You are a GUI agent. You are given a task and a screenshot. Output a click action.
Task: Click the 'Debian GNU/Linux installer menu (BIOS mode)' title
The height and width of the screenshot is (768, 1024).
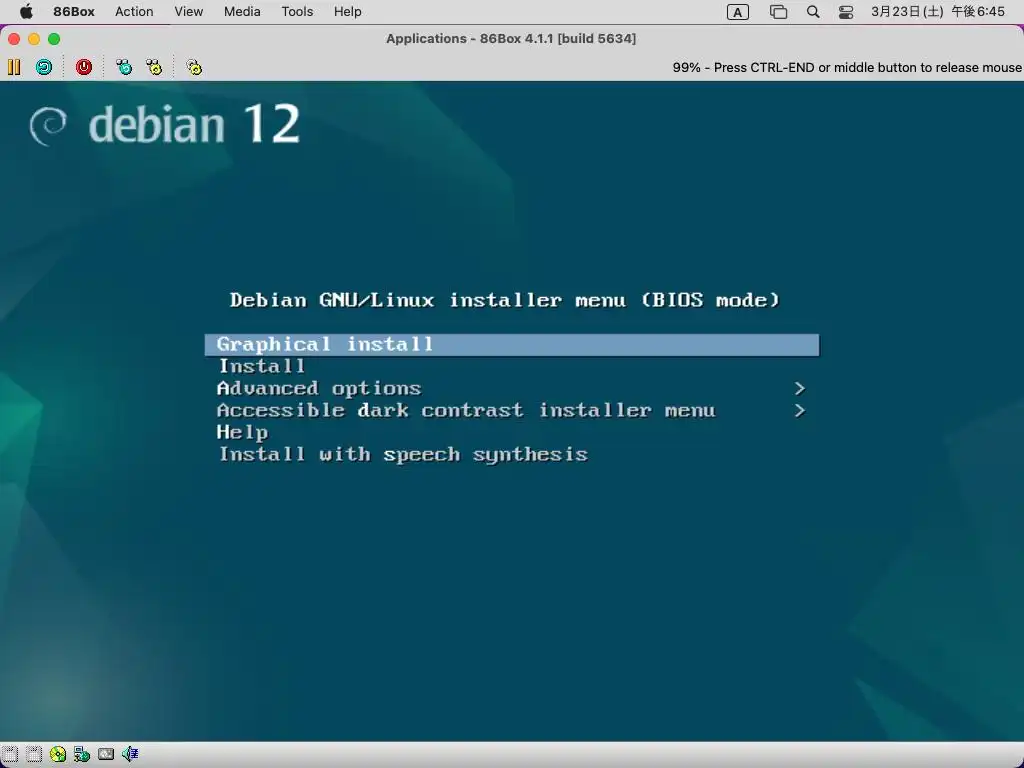505,300
